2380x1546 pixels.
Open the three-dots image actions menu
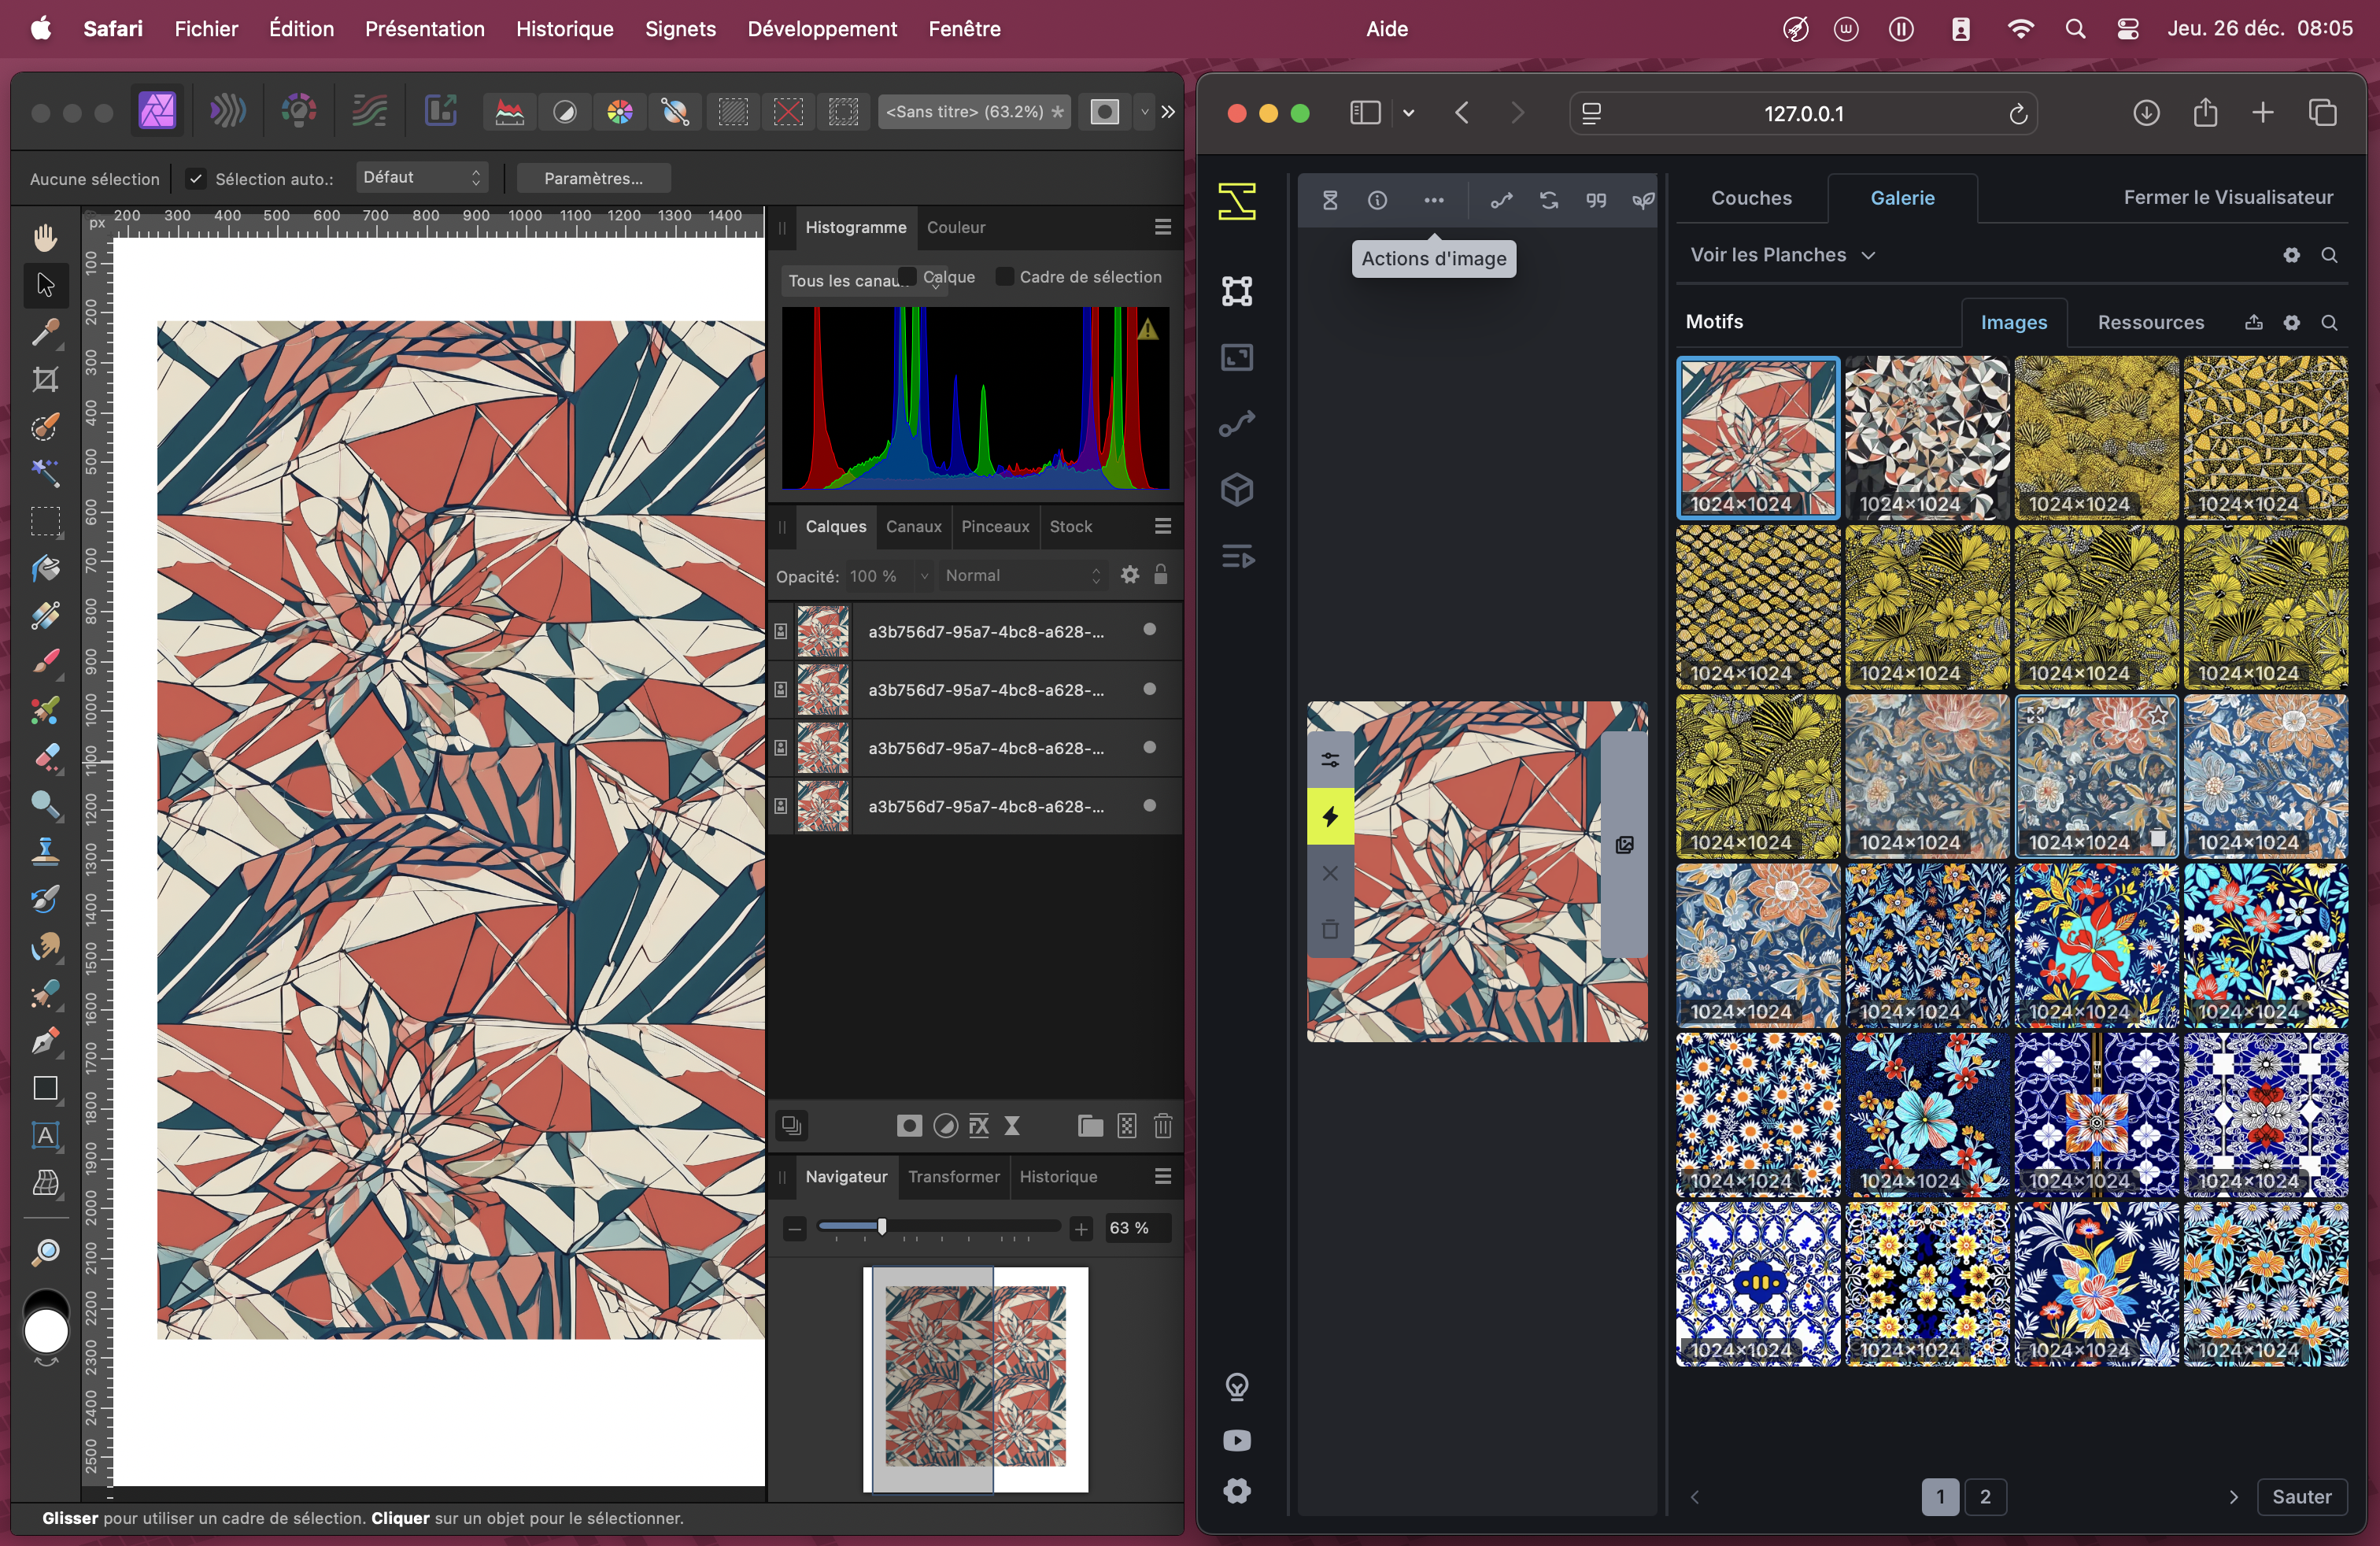(x=1434, y=200)
